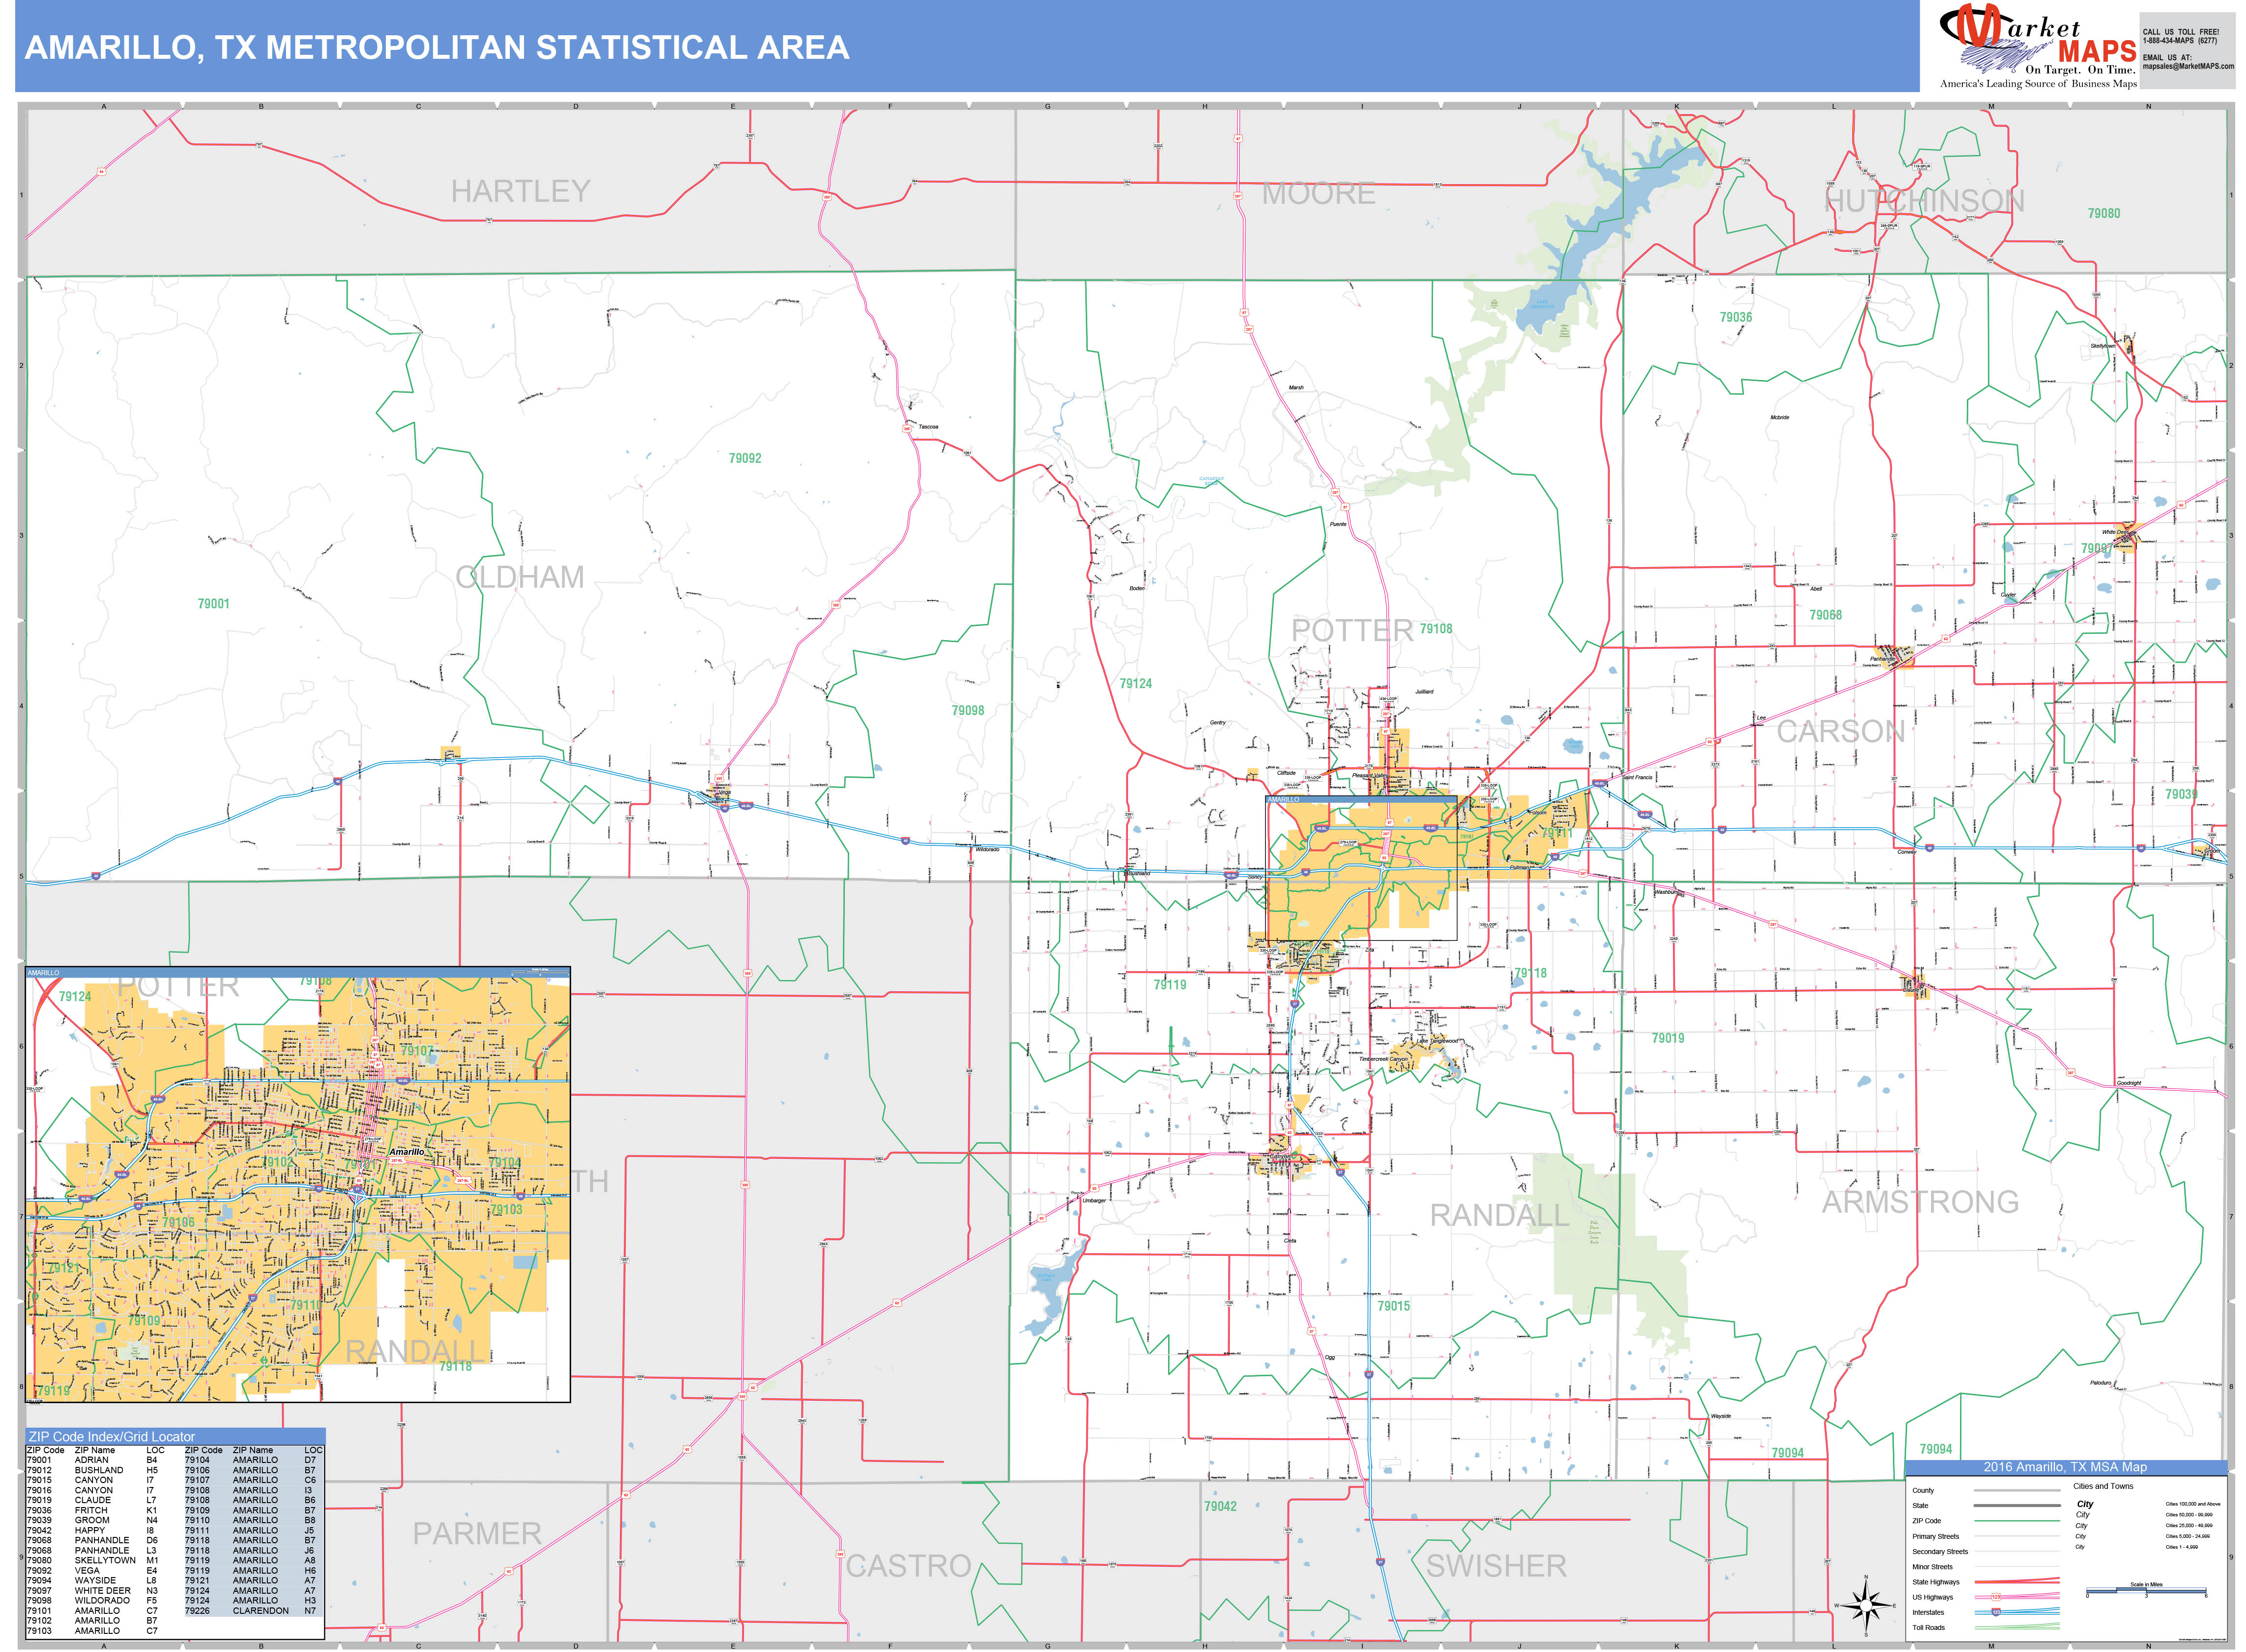Select the US Highways shield symbol in legend
The width and height of the screenshot is (2246, 1652).
[x=1996, y=1597]
